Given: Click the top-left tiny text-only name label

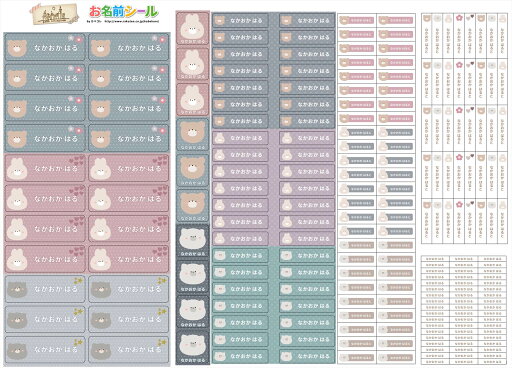Looking at the screenshot, I should coord(435,259).
